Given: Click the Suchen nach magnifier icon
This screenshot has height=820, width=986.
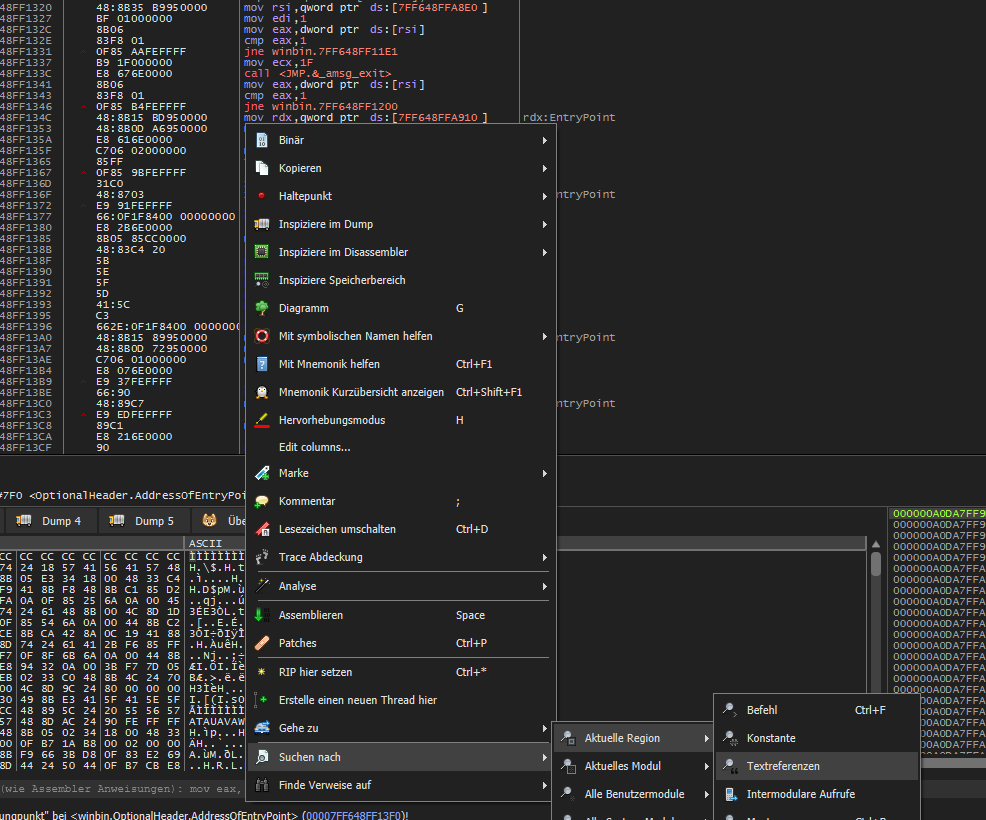Looking at the screenshot, I should click(x=262, y=757).
